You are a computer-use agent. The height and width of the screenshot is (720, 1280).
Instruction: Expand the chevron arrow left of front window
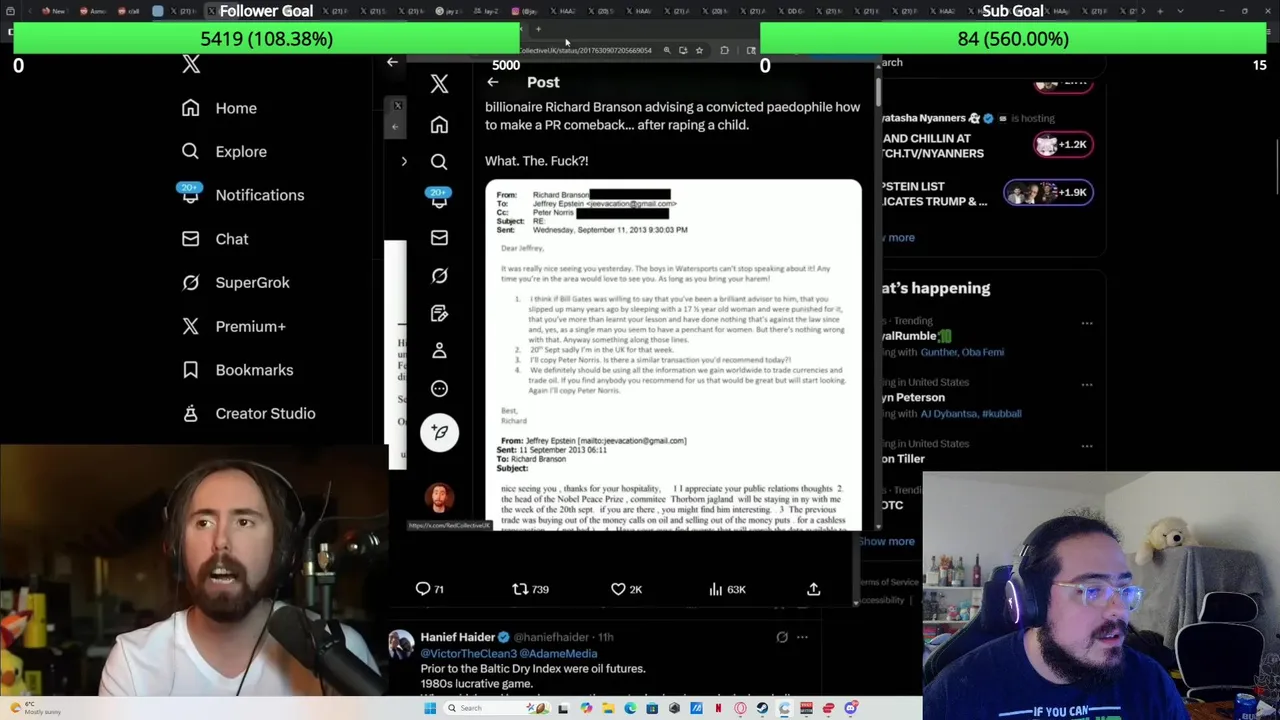point(404,161)
